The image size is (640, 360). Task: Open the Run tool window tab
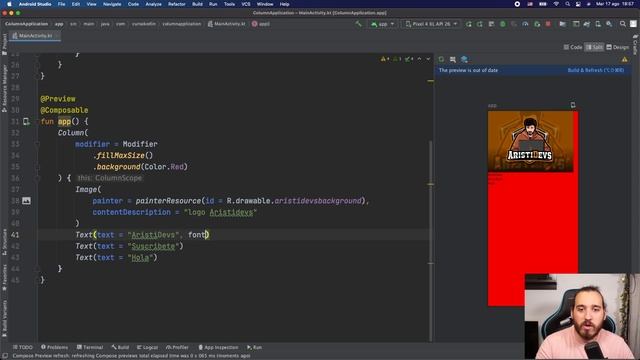tap(254, 347)
